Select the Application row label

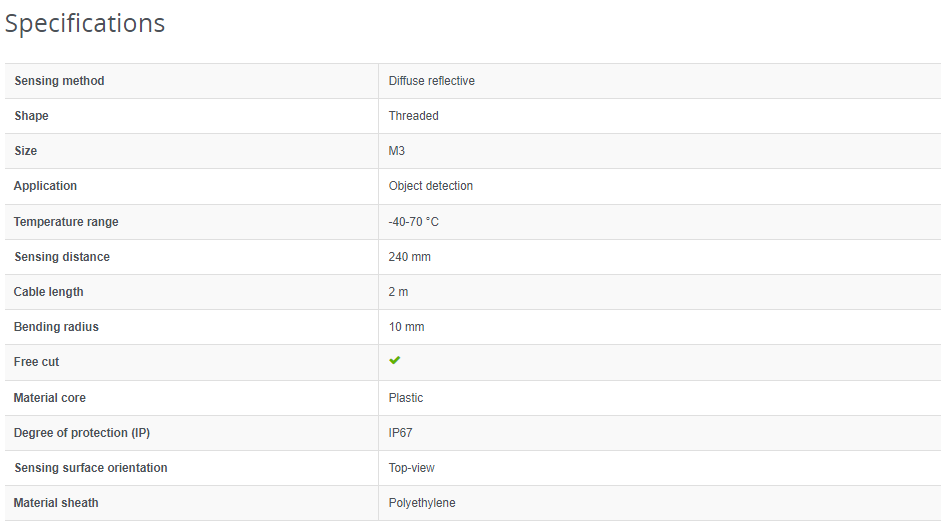click(x=45, y=186)
